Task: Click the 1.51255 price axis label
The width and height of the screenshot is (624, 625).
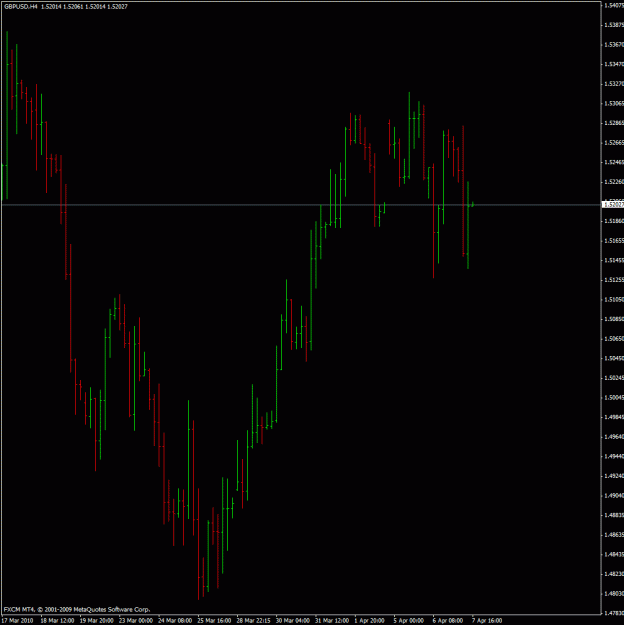Action: click(614, 280)
